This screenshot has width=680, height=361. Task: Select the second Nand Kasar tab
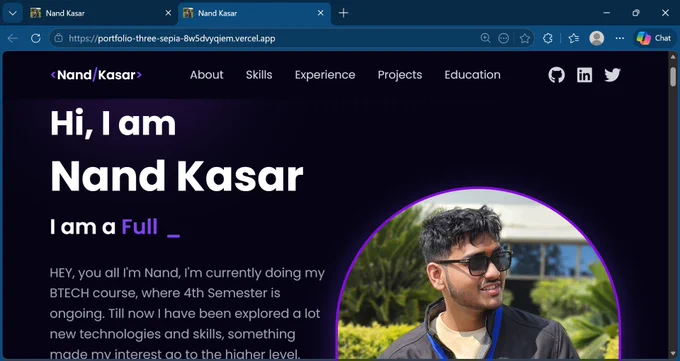255,13
